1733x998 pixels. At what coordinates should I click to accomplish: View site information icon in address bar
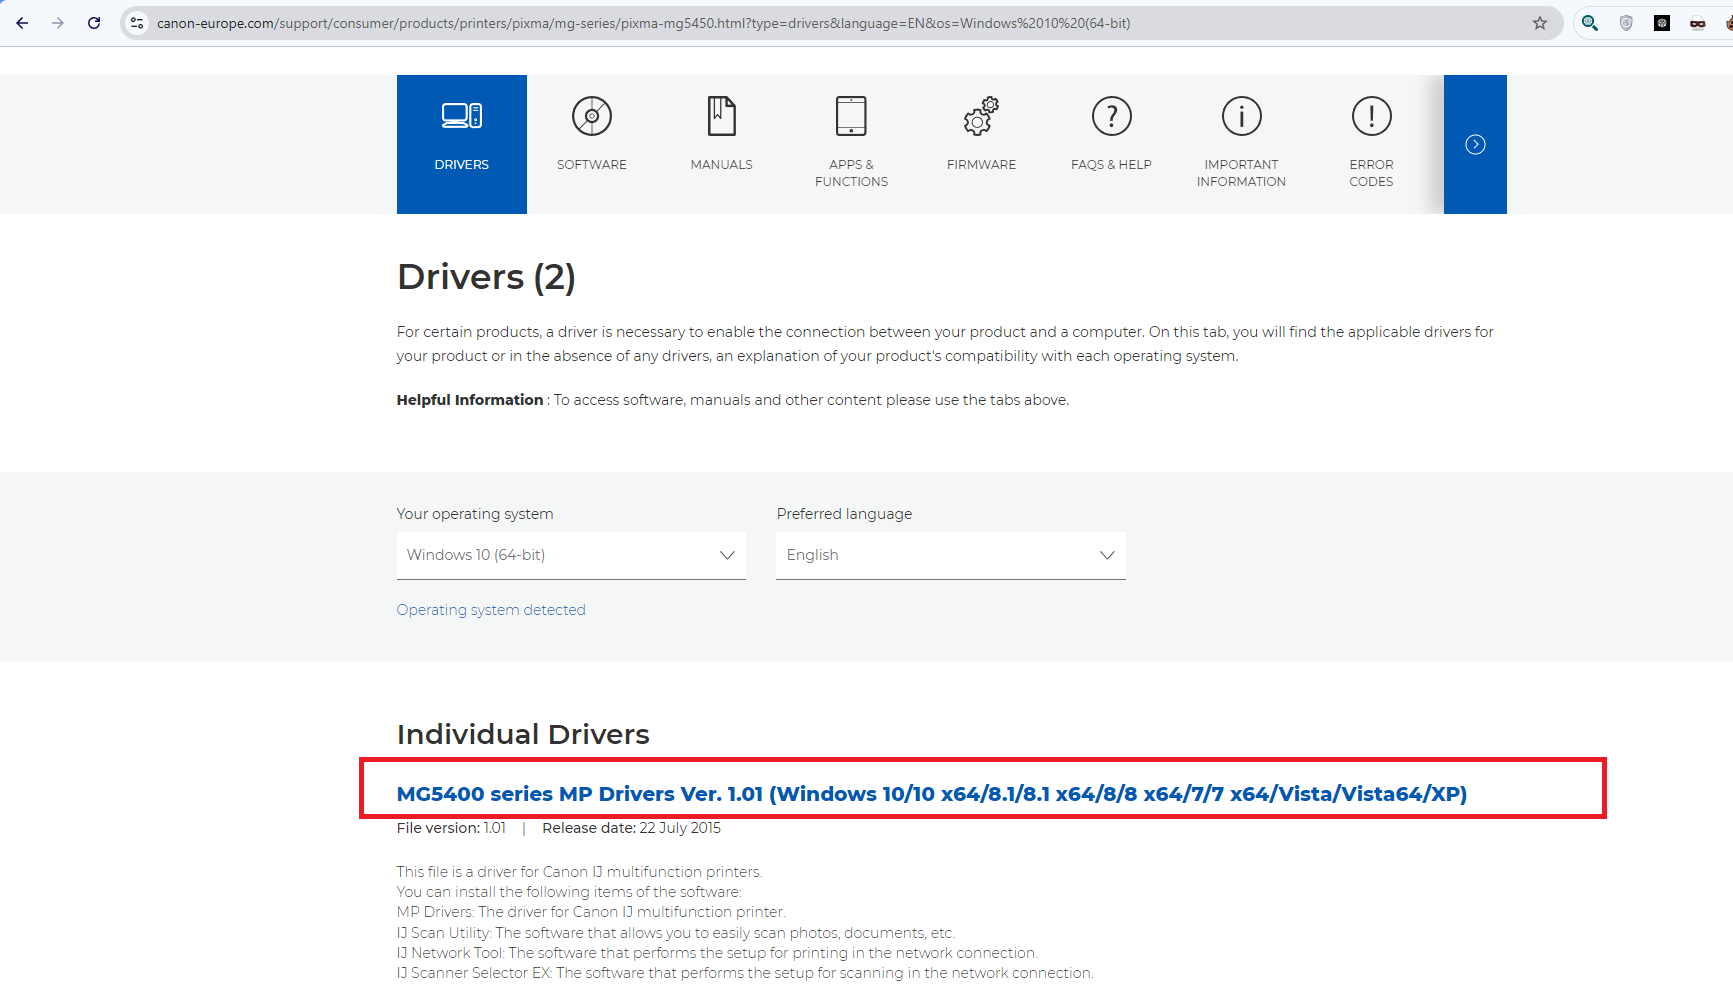(x=137, y=23)
